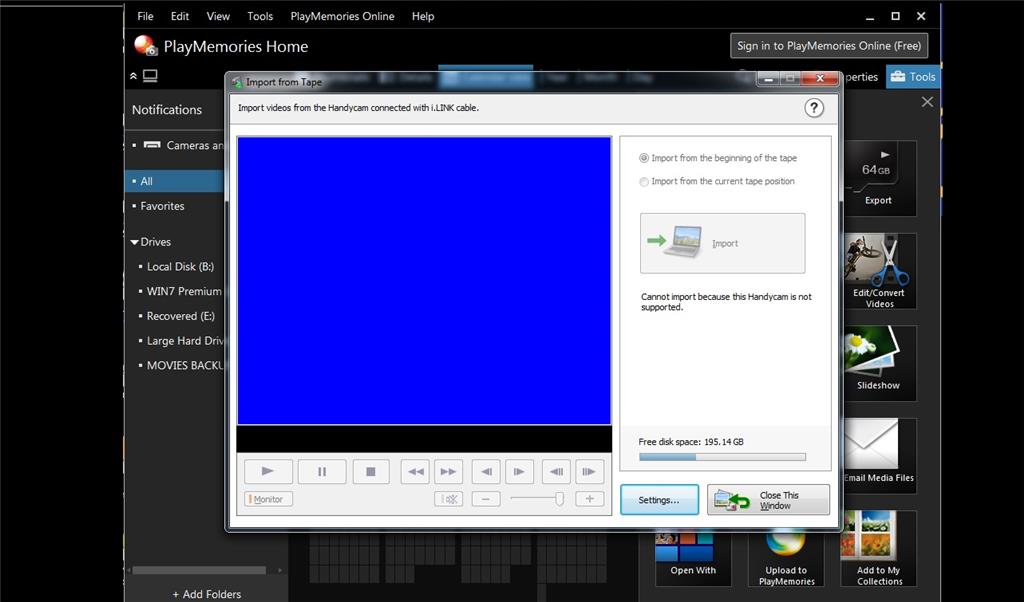The image size is (1024, 602).
Task: Open the Edit menu
Action: pos(180,16)
